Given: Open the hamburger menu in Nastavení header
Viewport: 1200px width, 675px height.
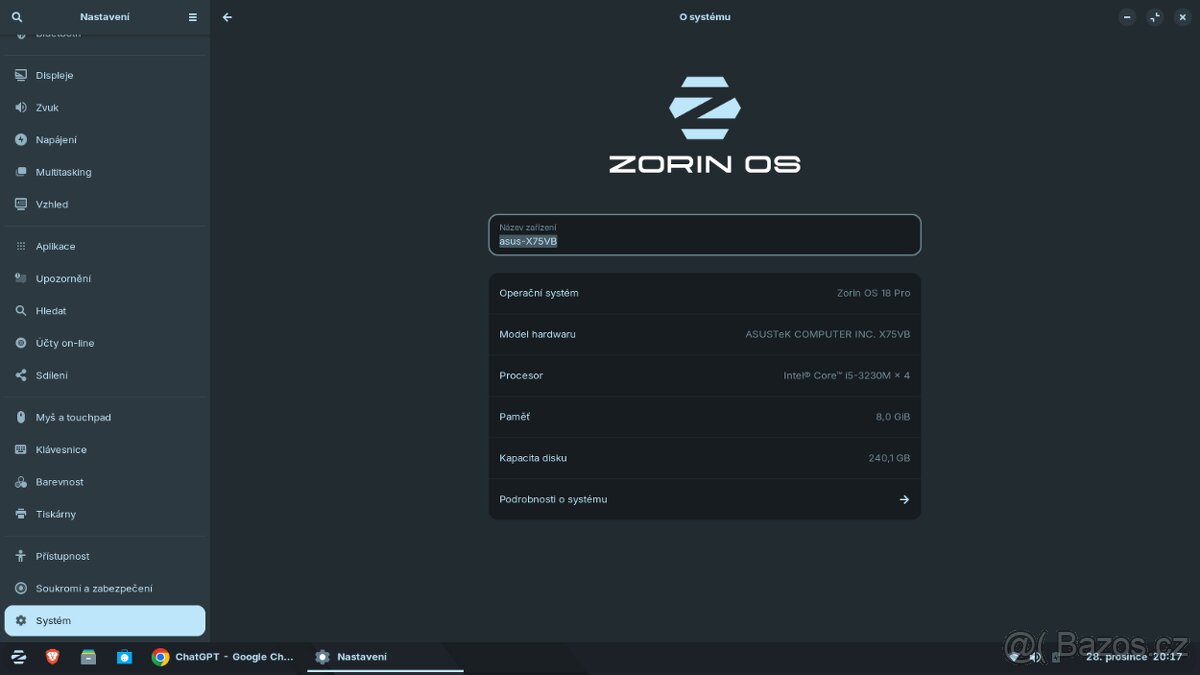Looking at the screenshot, I should click(x=193, y=17).
